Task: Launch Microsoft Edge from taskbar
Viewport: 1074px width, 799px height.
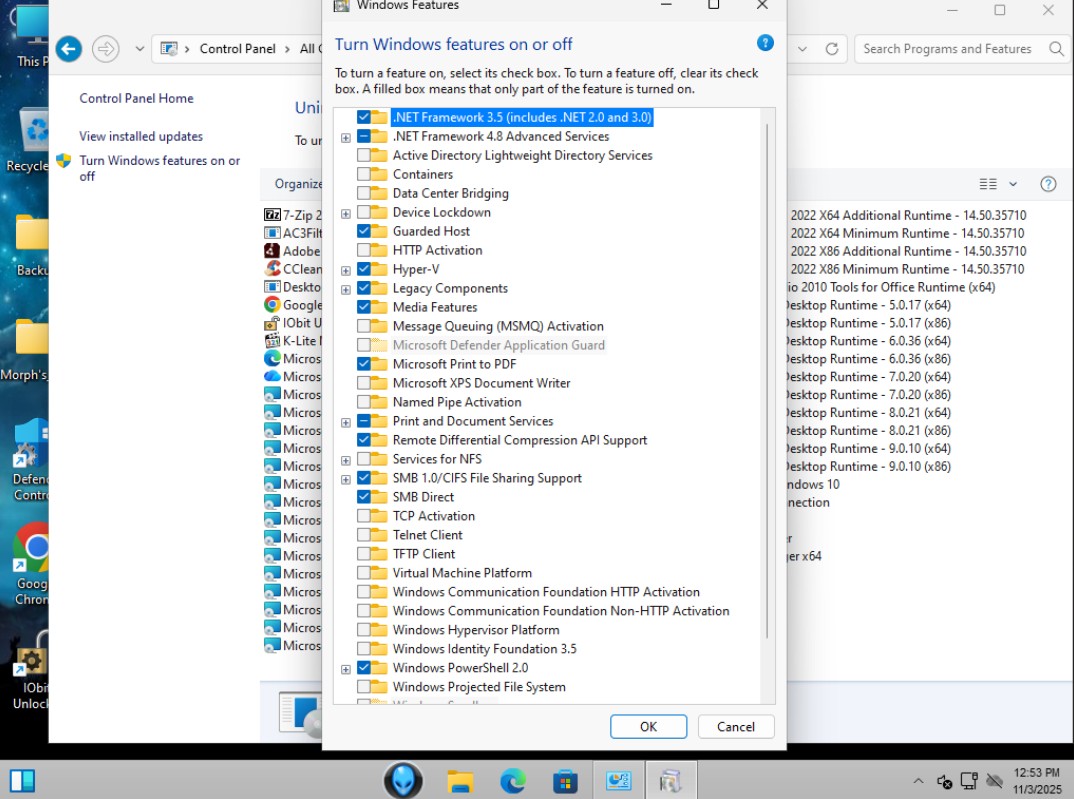Action: tap(512, 781)
